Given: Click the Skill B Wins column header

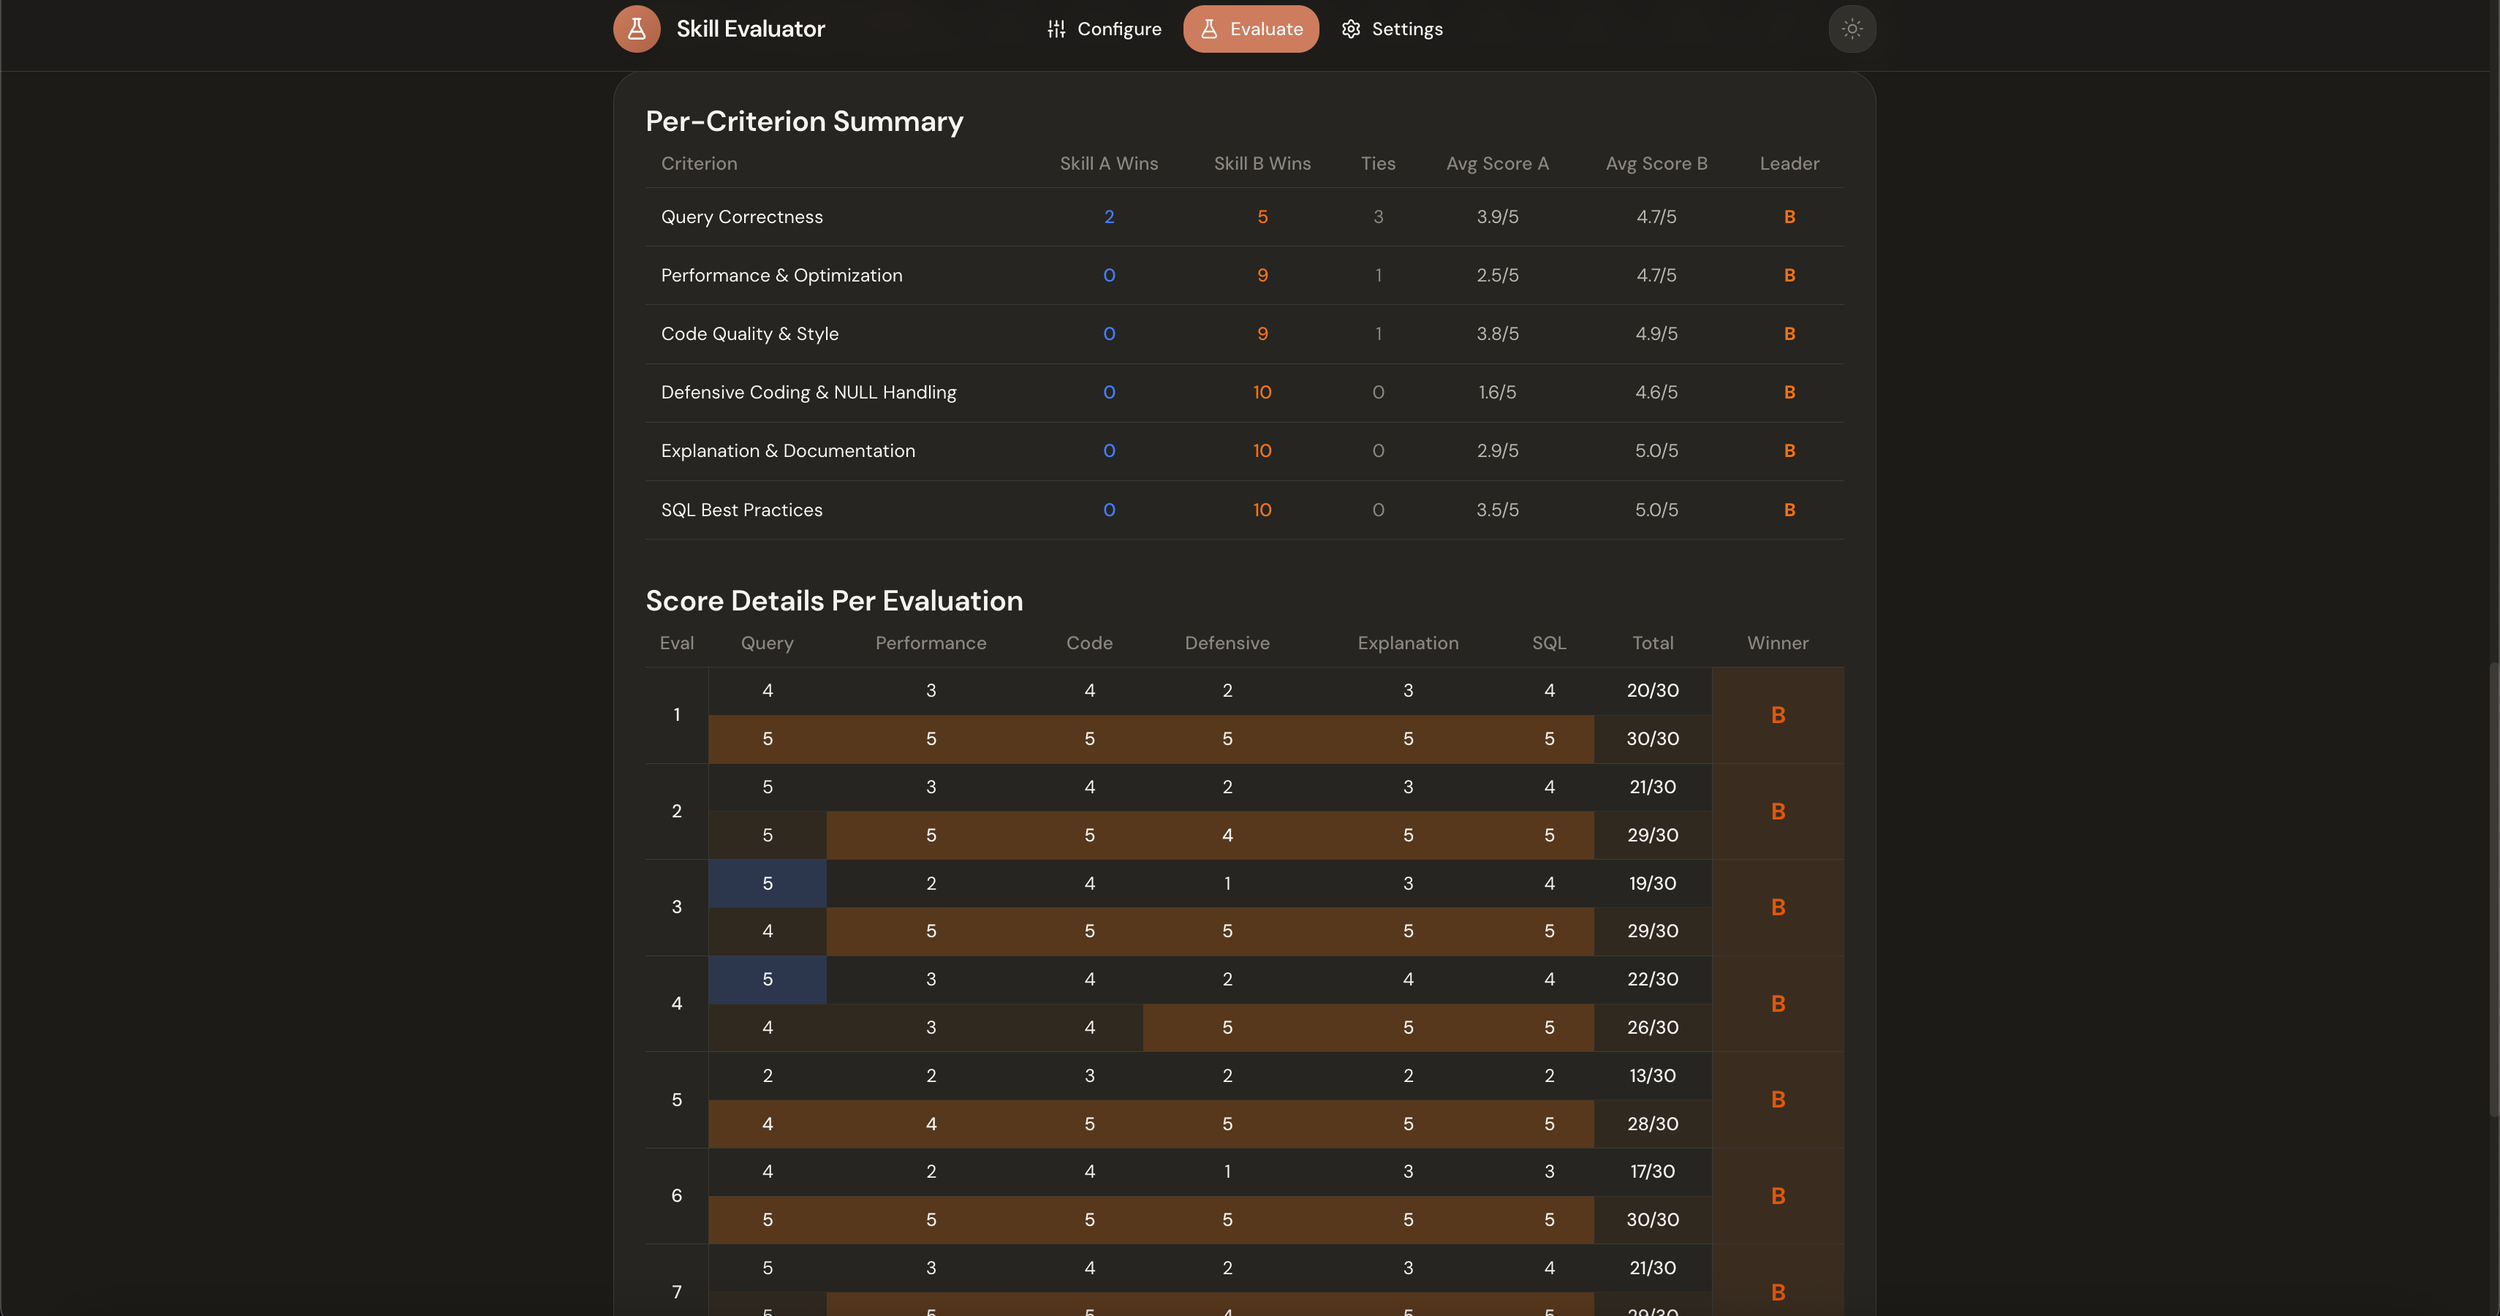Looking at the screenshot, I should [1262, 164].
